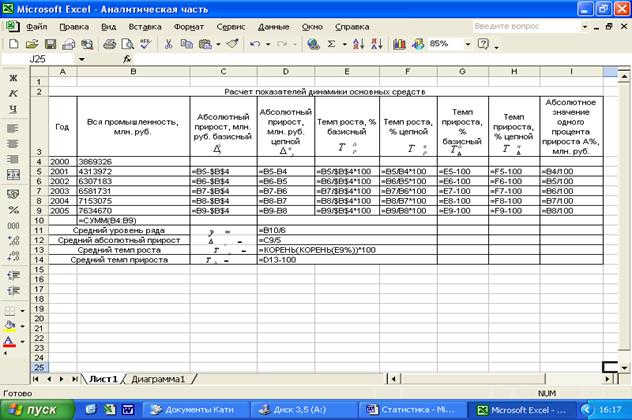Open the Формат menu

point(188,27)
